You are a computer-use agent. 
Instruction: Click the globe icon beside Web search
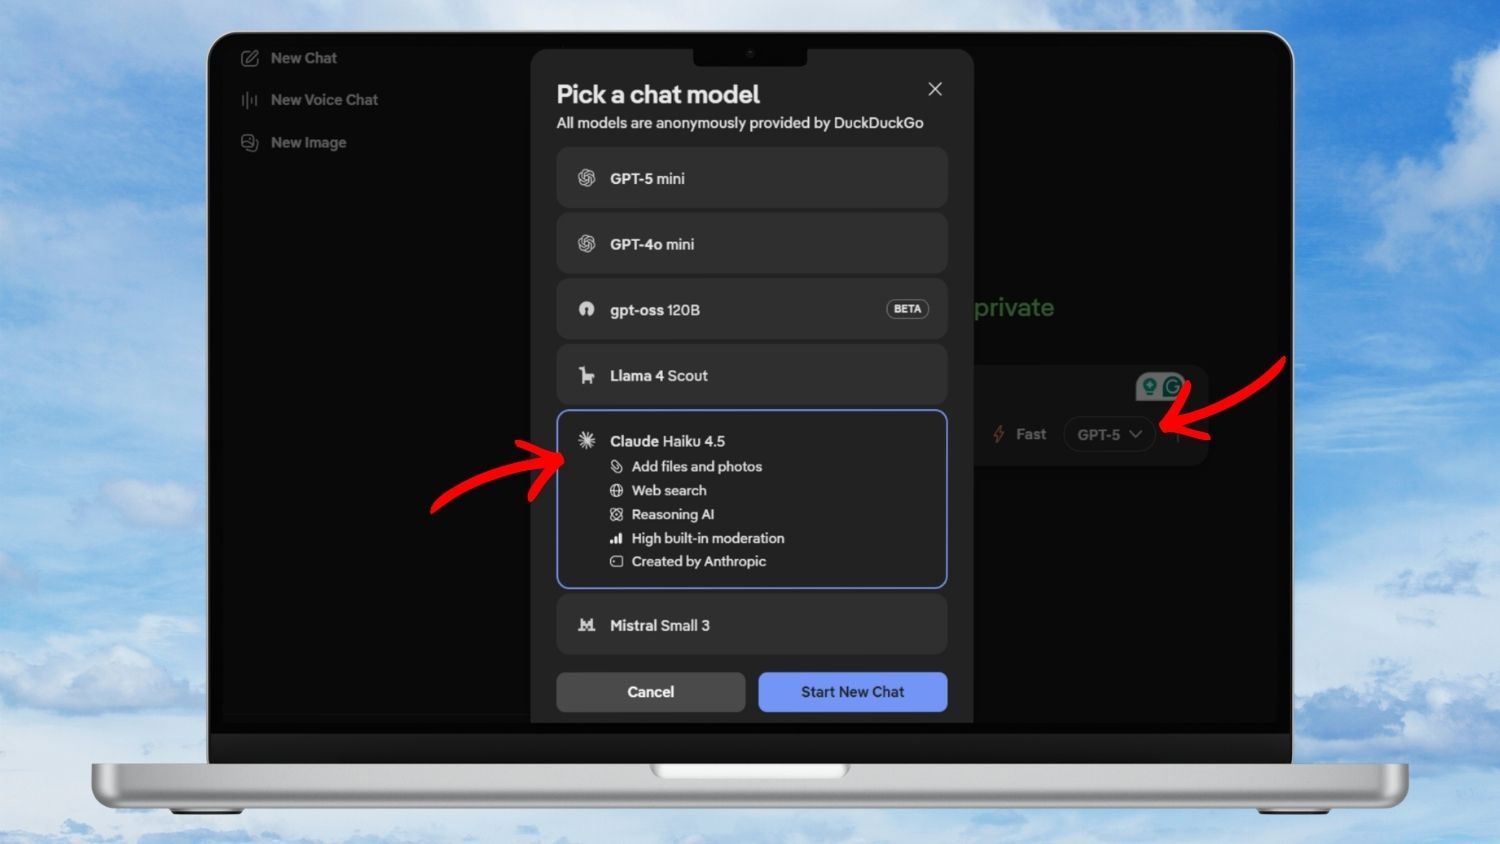pos(617,490)
